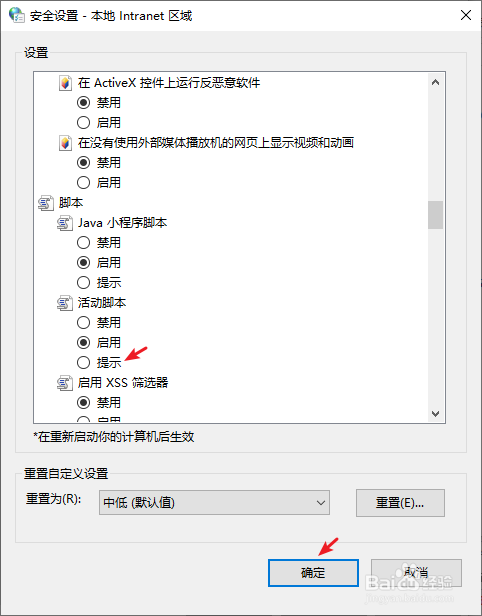Click the scroll down arrow of settings list

click(435, 413)
